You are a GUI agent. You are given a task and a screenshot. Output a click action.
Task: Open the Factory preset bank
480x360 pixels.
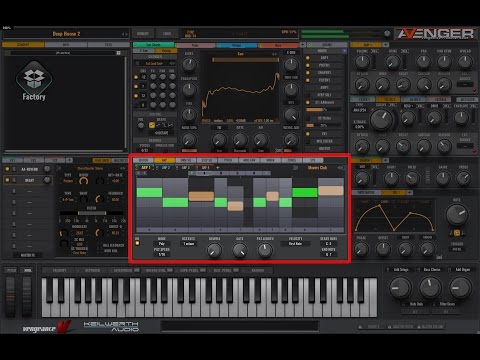pyautogui.click(x=34, y=81)
